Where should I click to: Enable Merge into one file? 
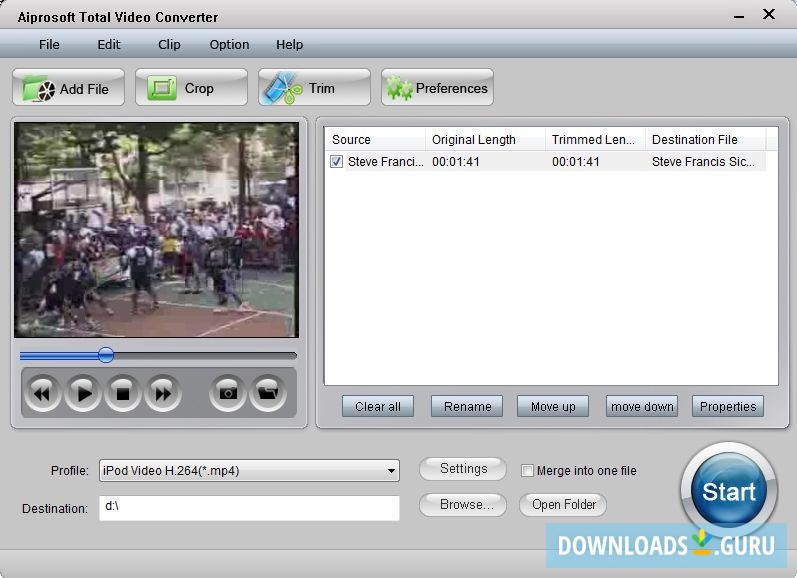[x=527, y=471]
